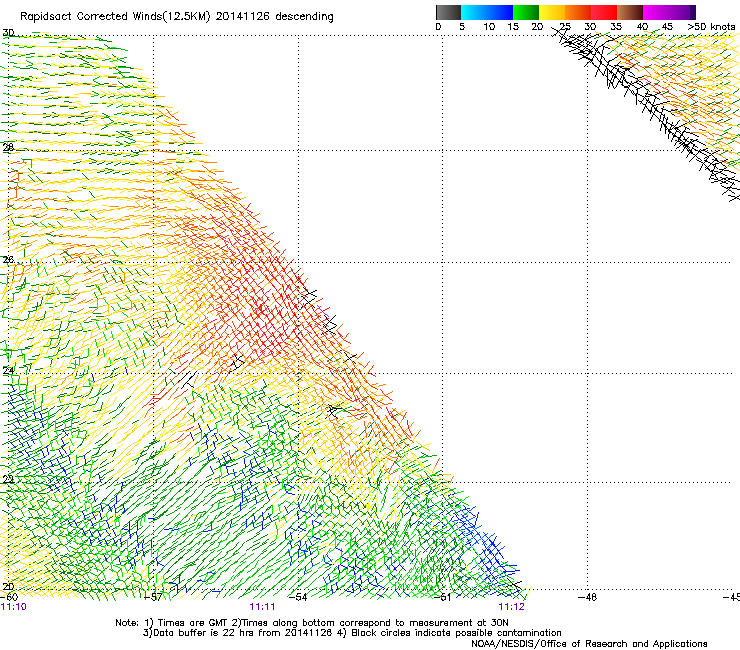Click the longitude label -57
This screenshot has width=740, height=650.
point(152,597)
